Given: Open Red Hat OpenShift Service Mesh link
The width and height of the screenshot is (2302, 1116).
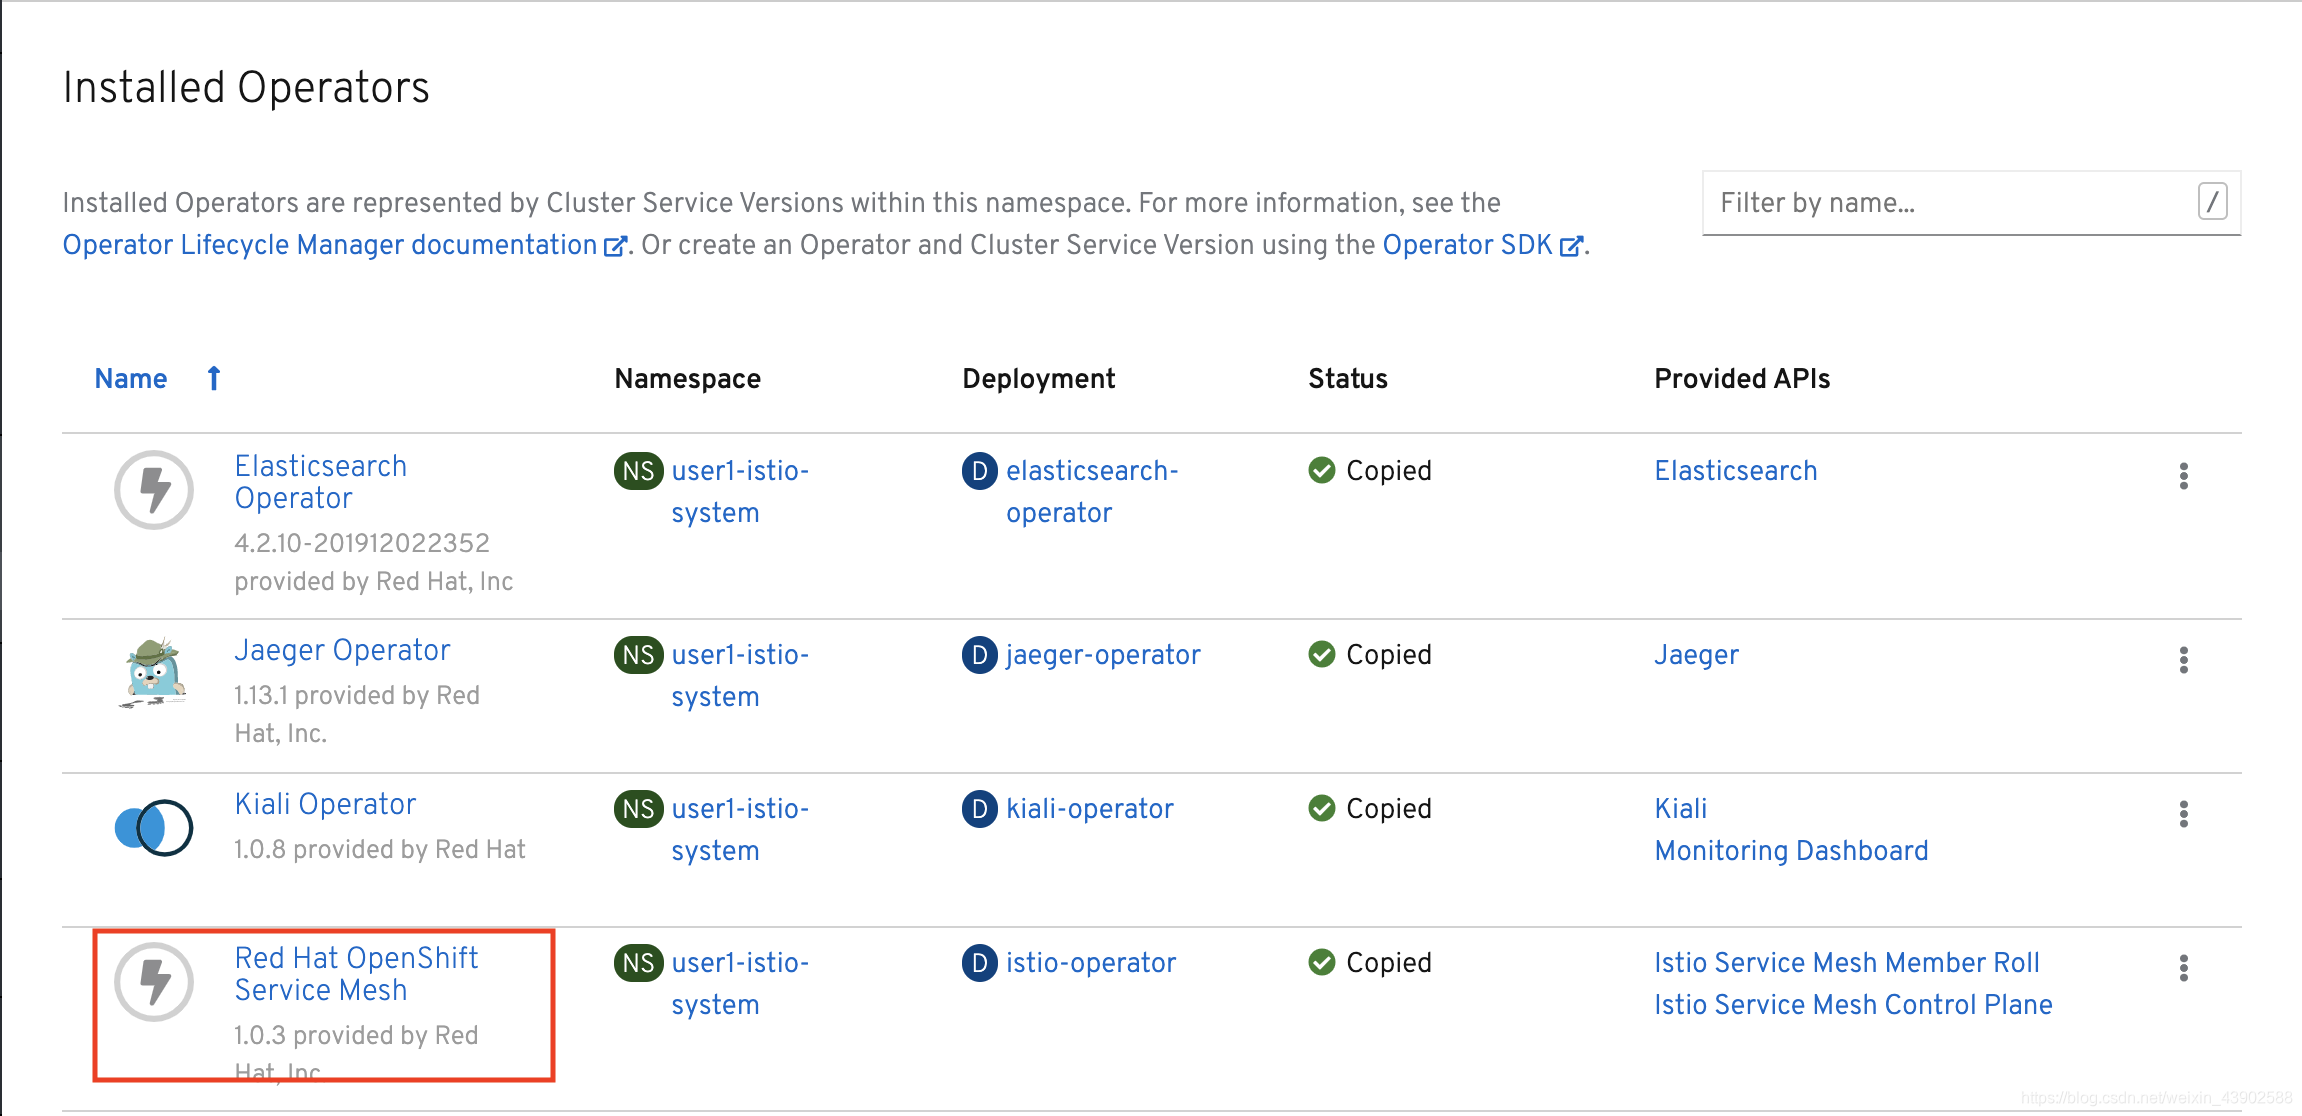Looking at the screenshot, I should coord(356,974).
